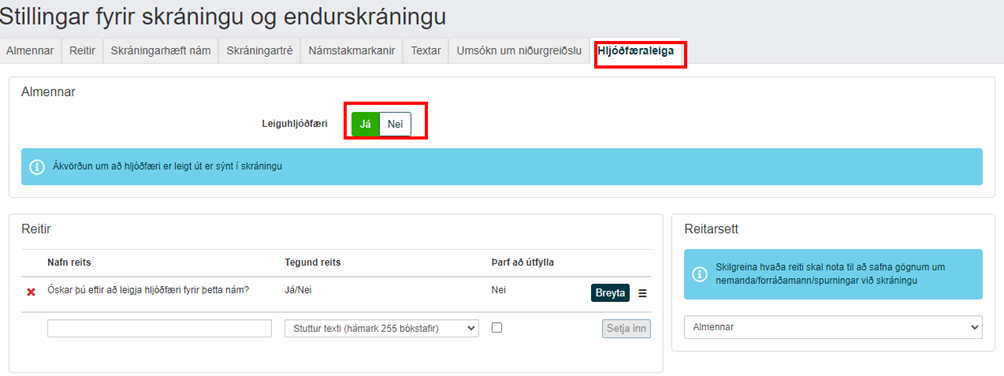Click info icon in Ákvörðun notice banner
The image size is (1004, 376).
tap(37, 167)
